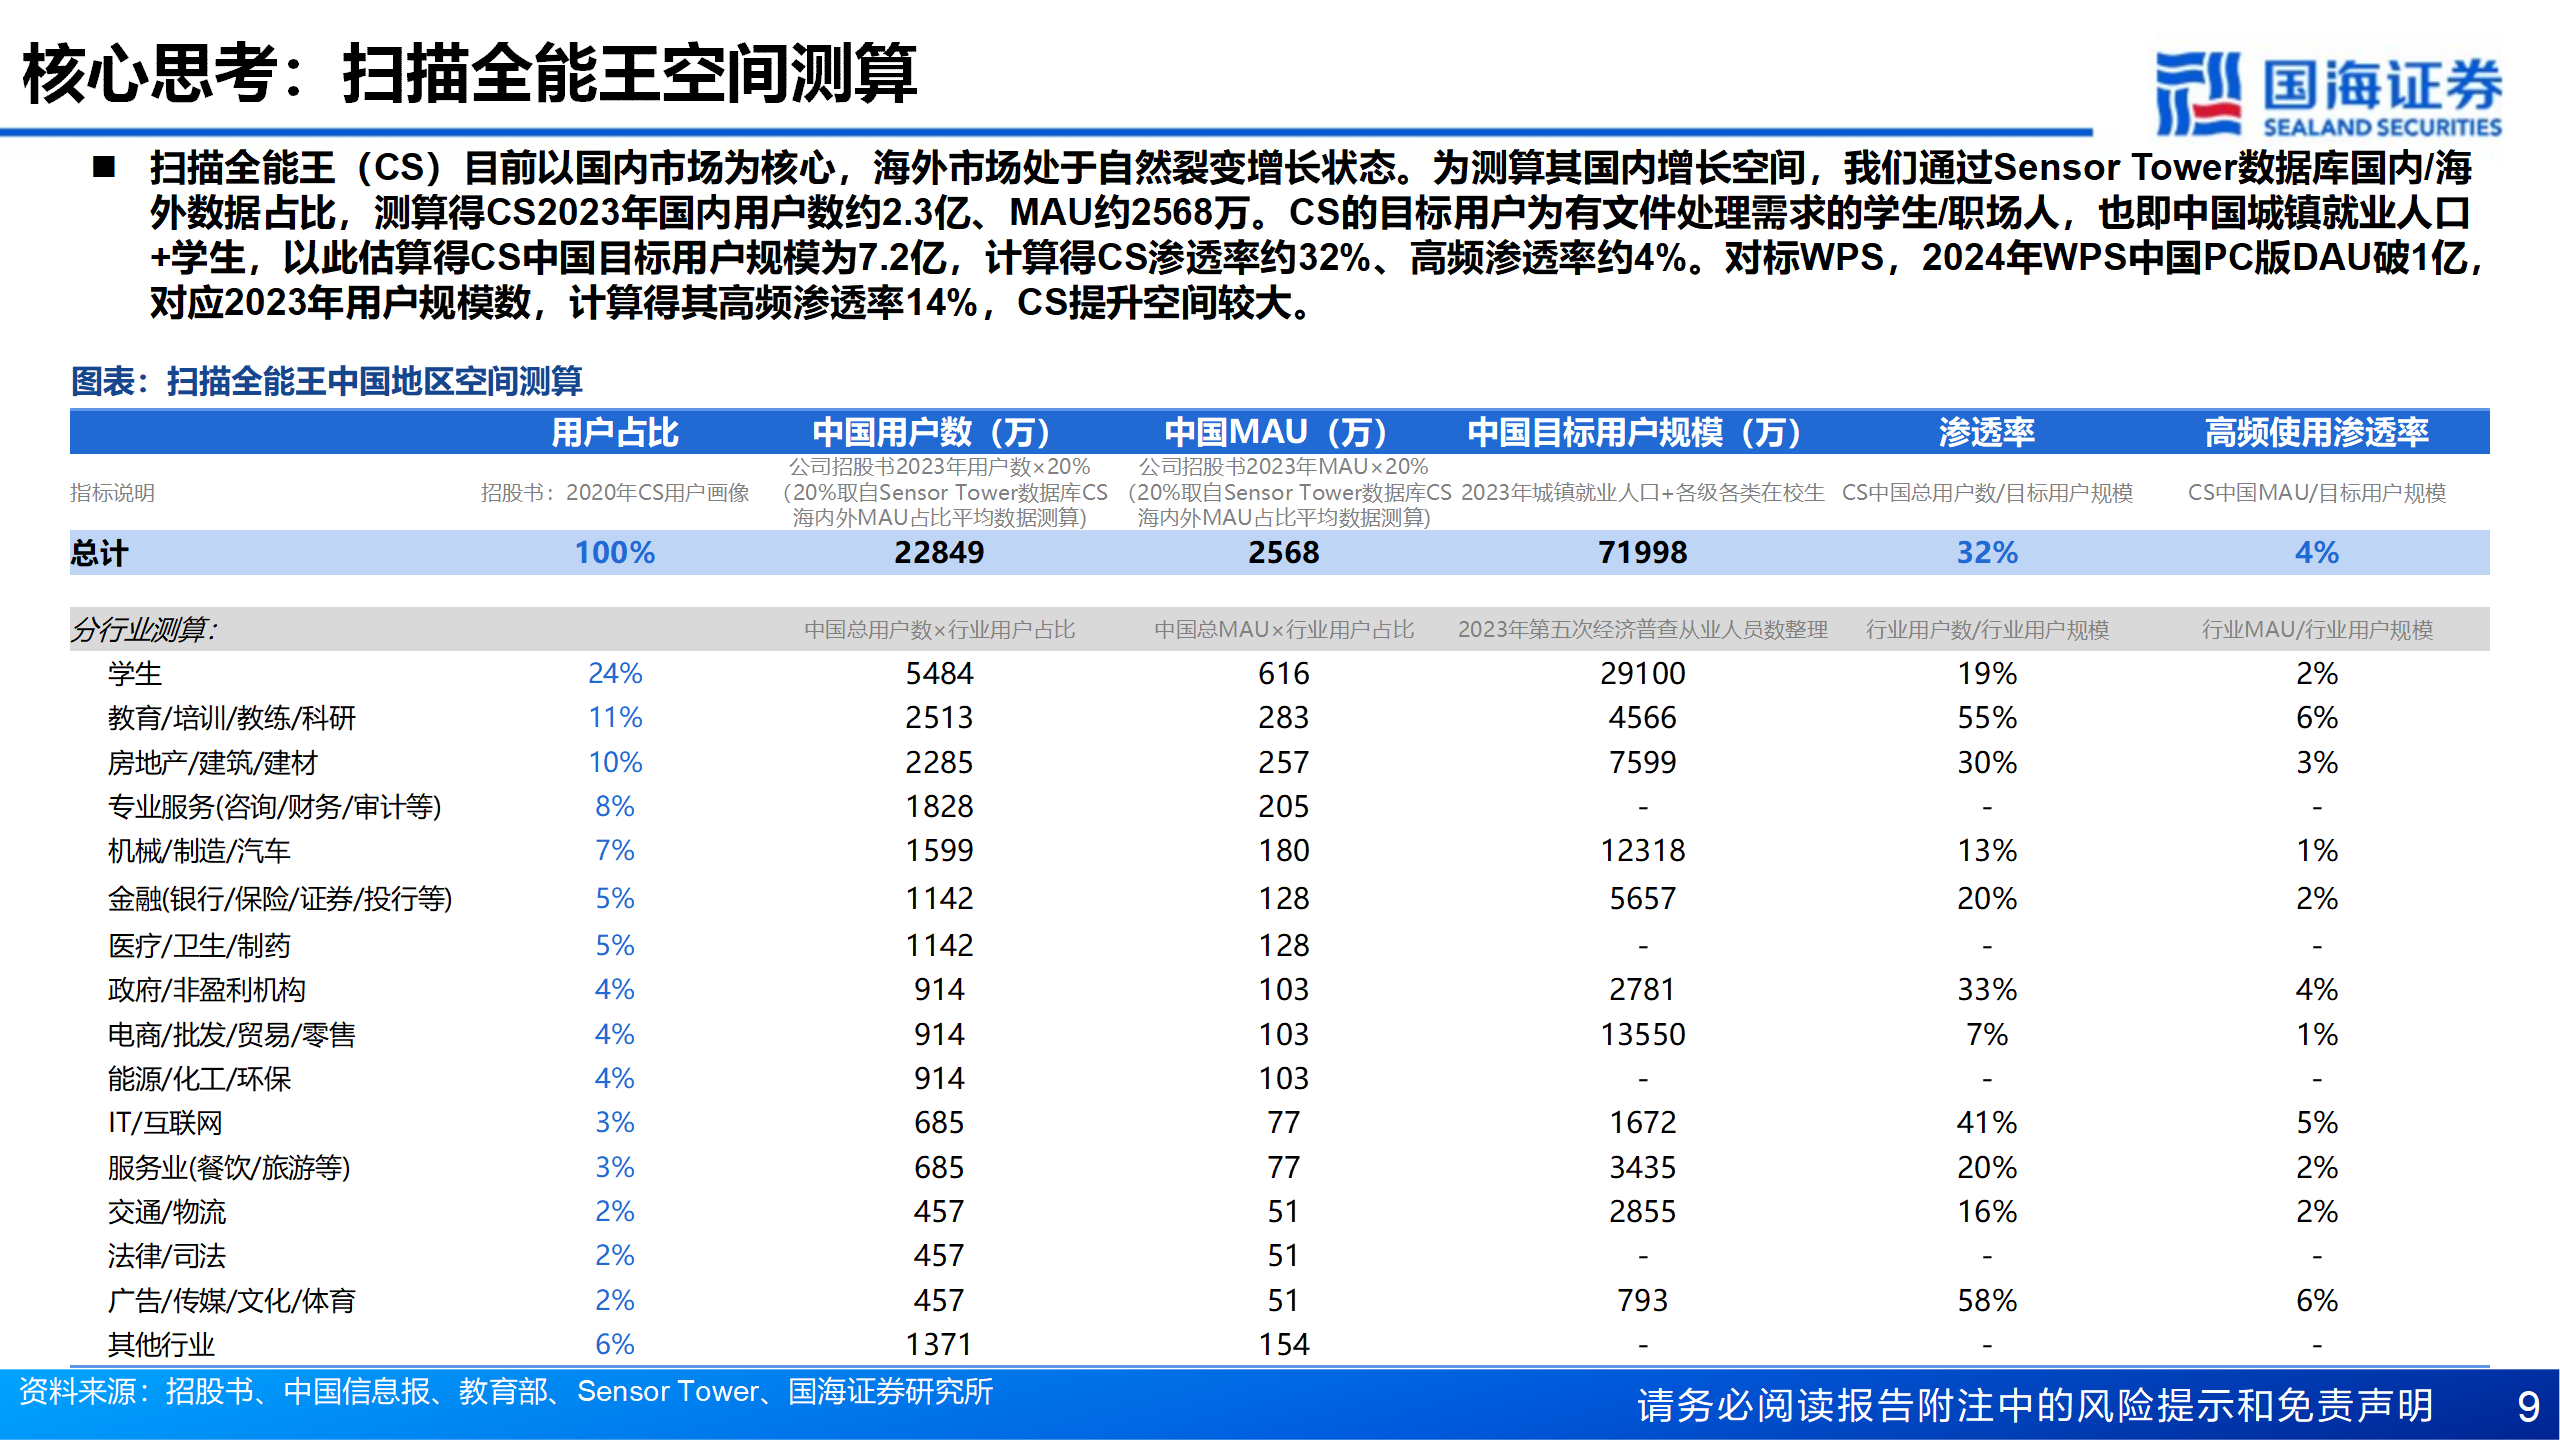The image size is (2560, 1440).
Task: Click the 金融(银行/保险/证券/投行等) row label
Action: (280, 899)
